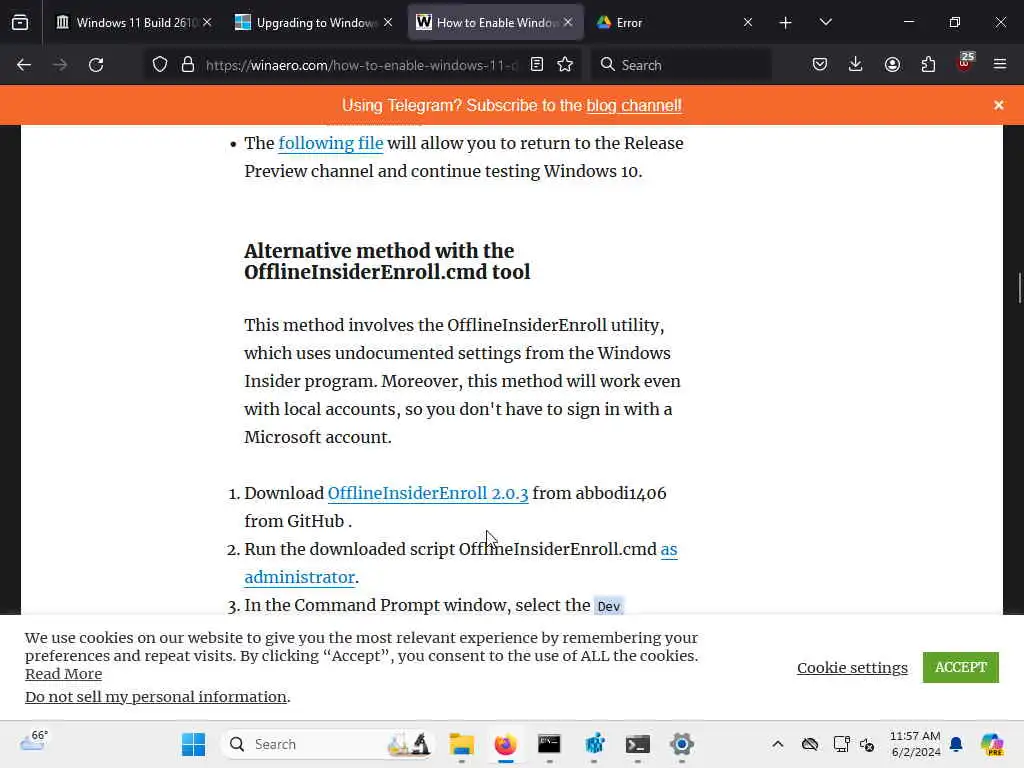The width and height of the screenshot is (1024, 768).
Task: Open the Extensions menu
Action: coord(928,65)
